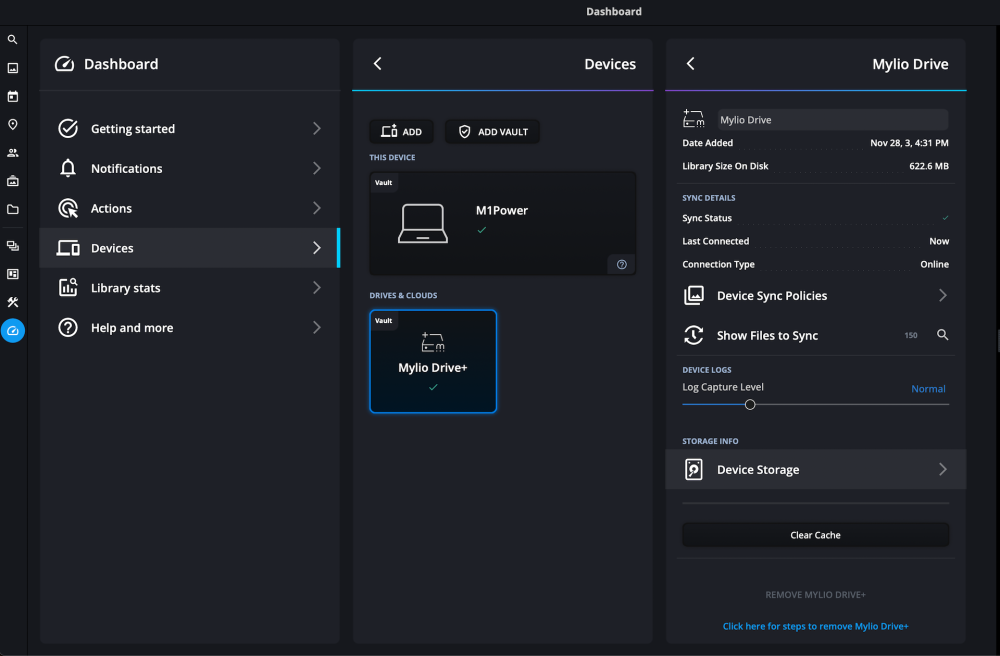The height and width of the screenshot is (656, 1000).
Task: Open Library stats menu item
Action: coord(189,288)
